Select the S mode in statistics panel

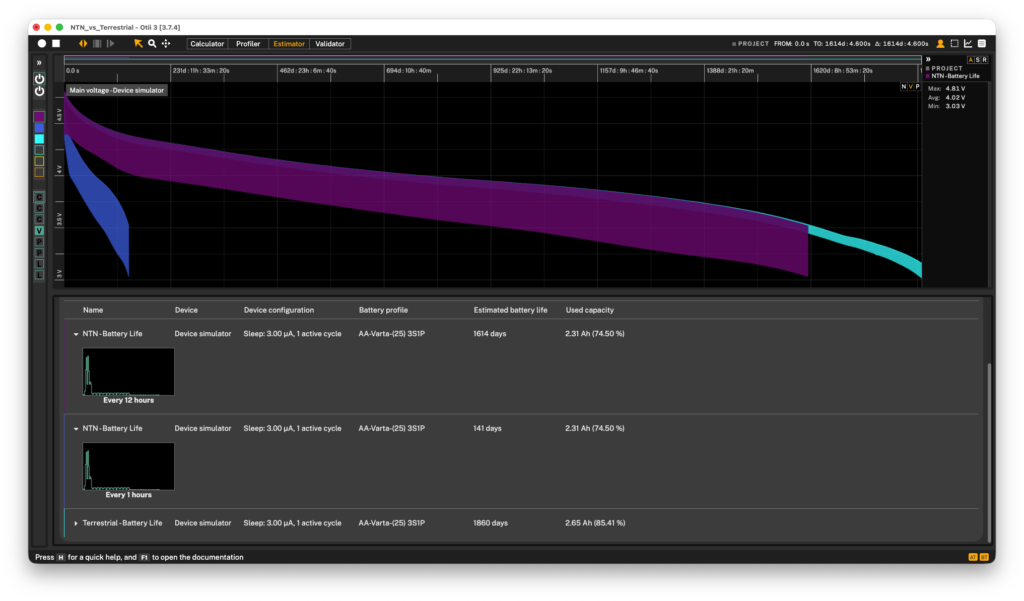point(978,59)
